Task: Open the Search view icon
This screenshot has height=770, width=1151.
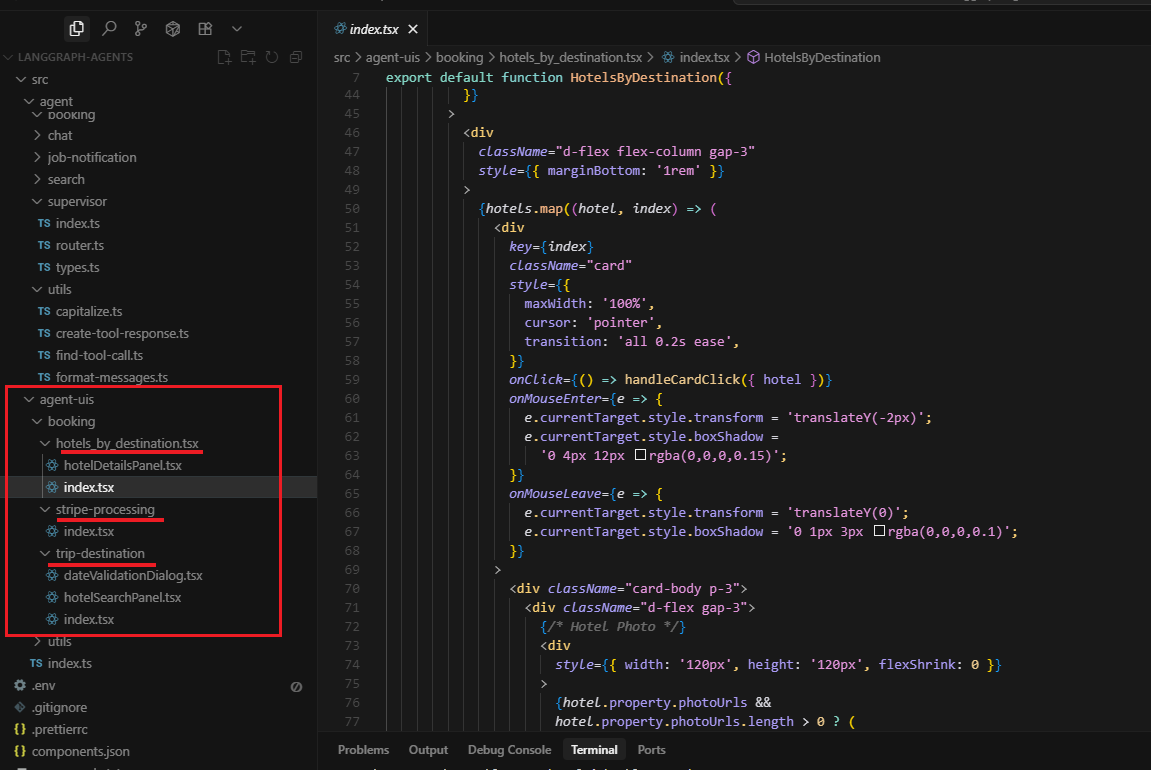Action: click(109, 29)
